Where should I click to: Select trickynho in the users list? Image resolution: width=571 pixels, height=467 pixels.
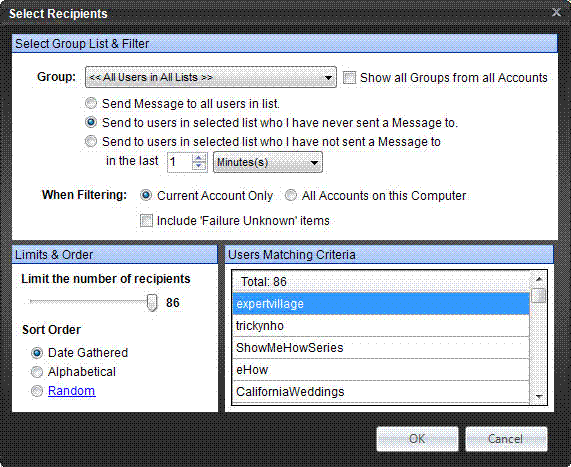click(x=381, y=326)
